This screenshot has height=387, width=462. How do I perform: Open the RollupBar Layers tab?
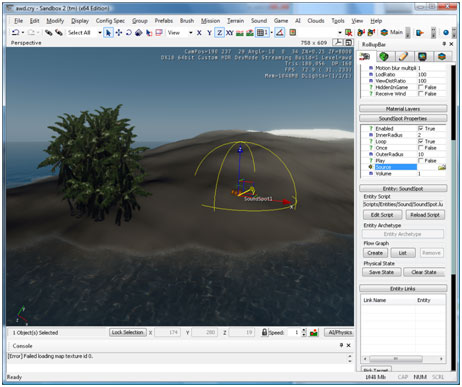(442, 57)
